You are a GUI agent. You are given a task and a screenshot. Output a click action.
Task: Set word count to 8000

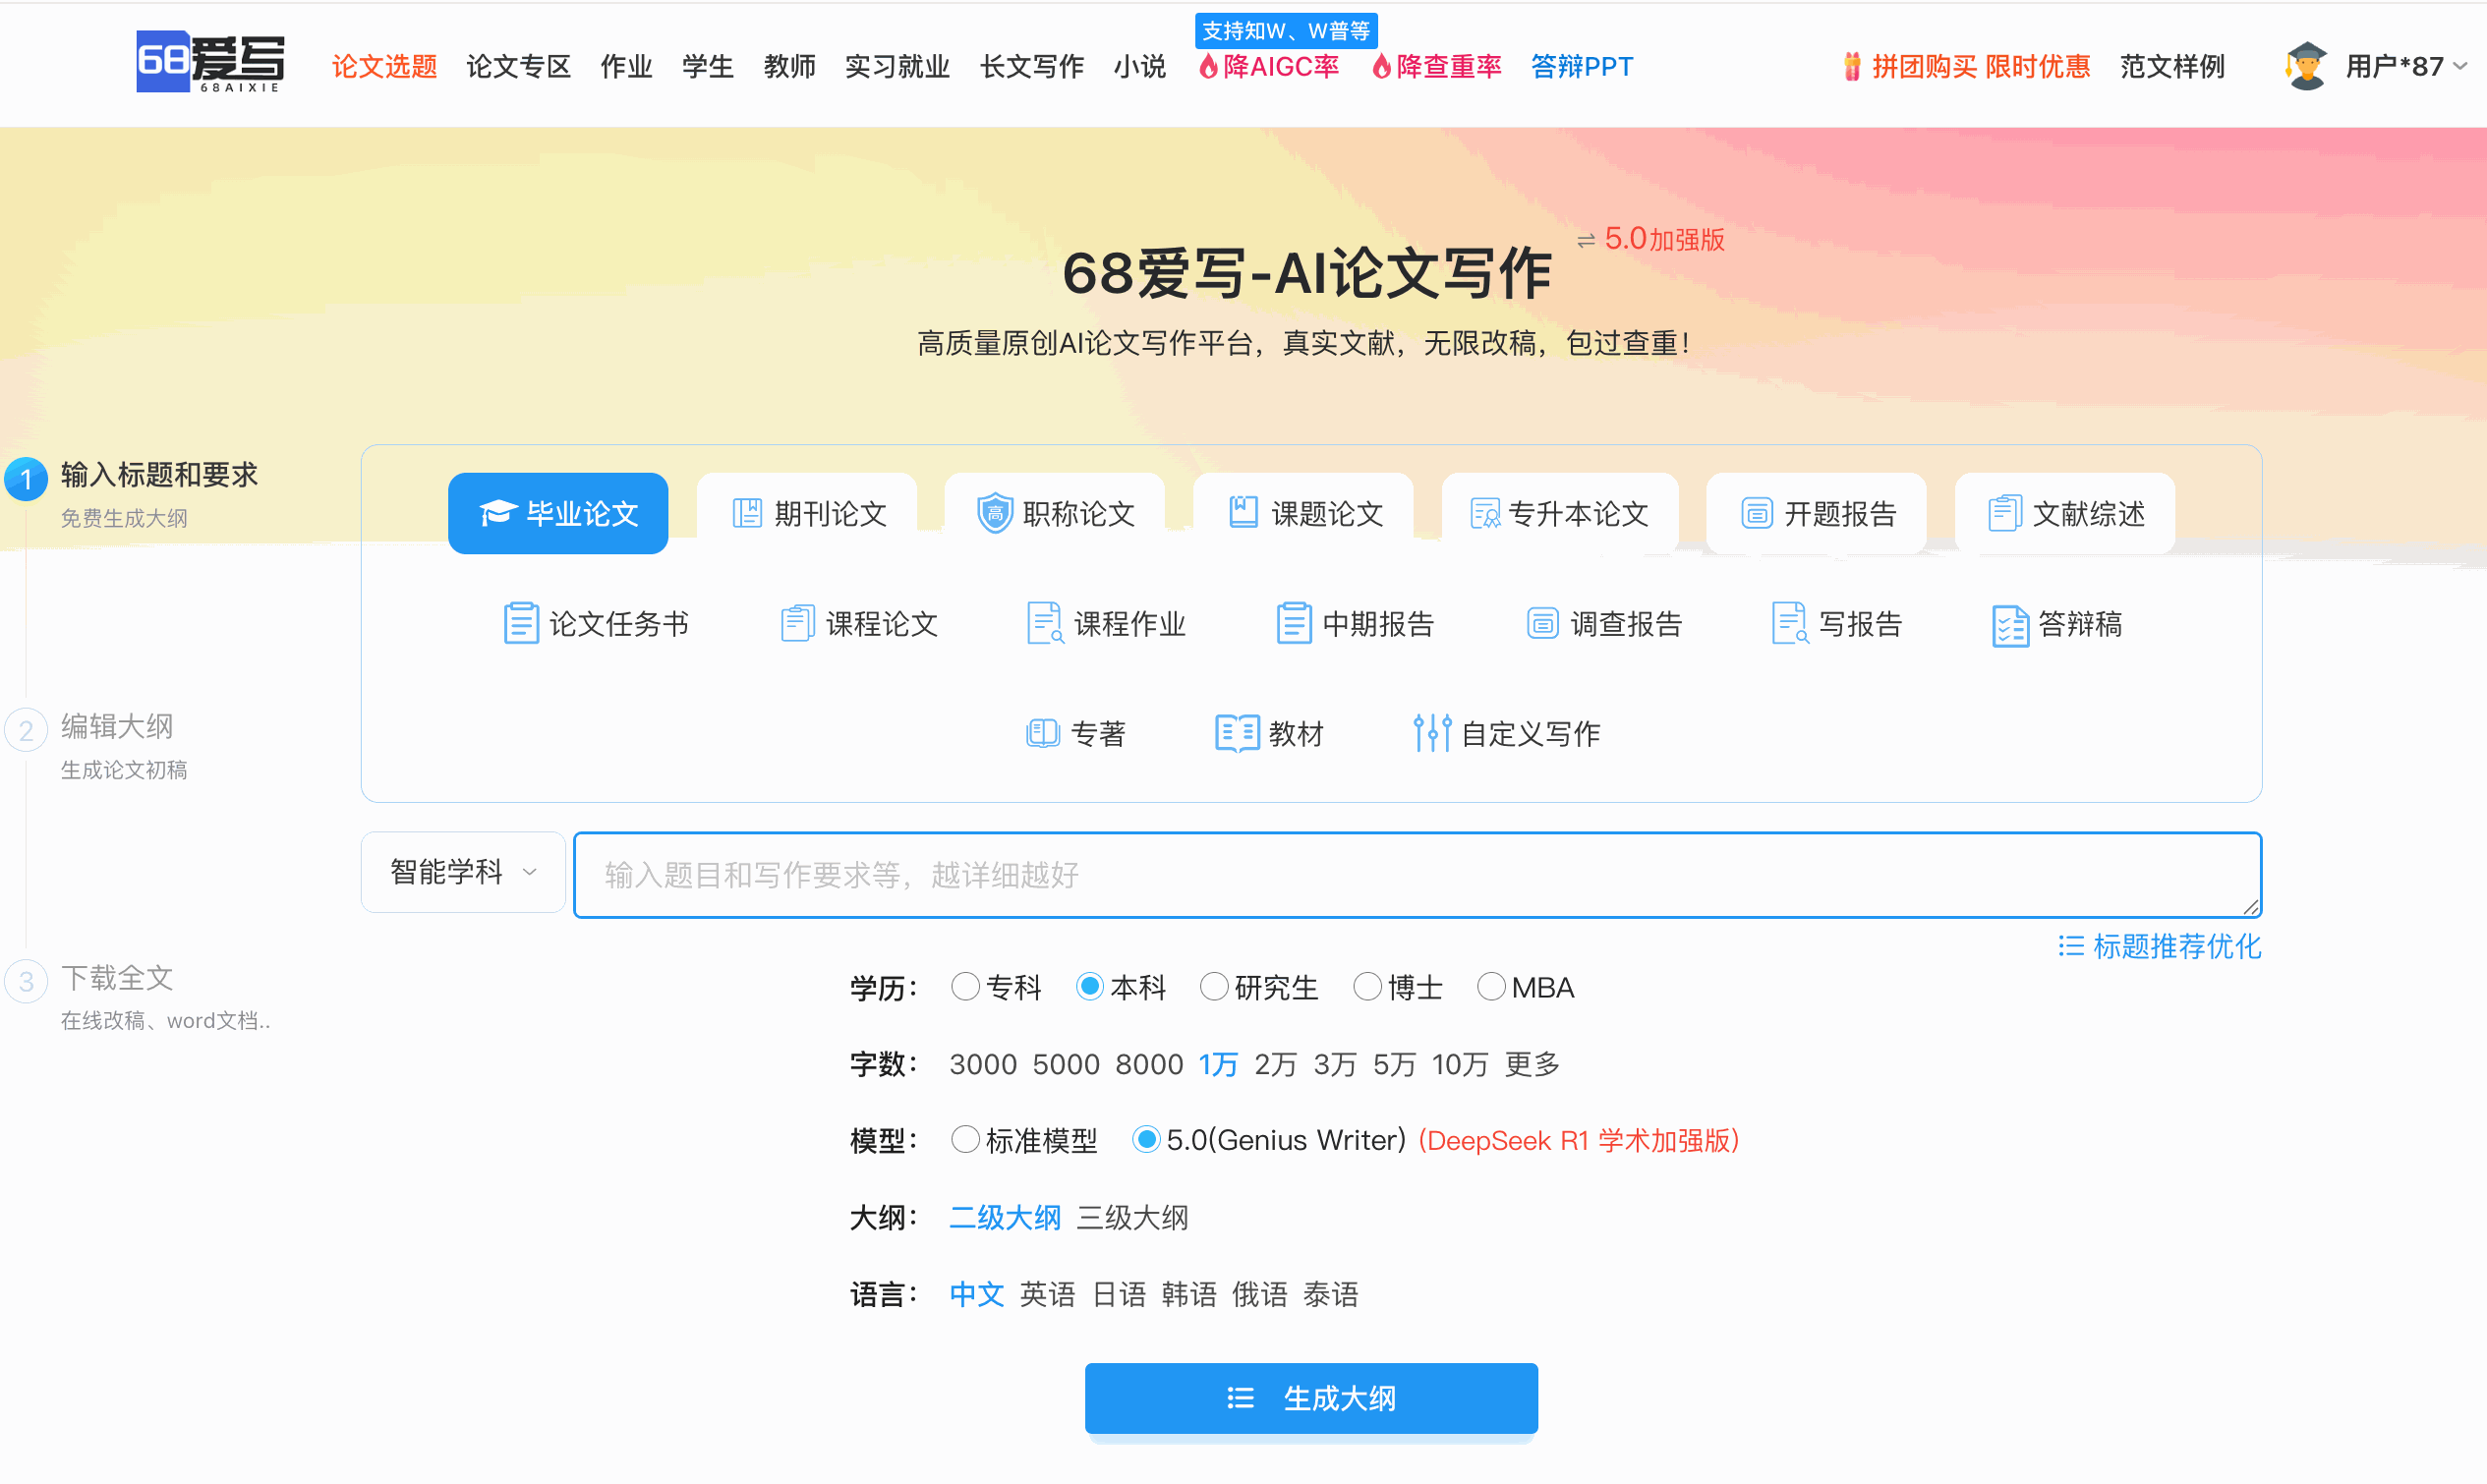[1149, 1064]
